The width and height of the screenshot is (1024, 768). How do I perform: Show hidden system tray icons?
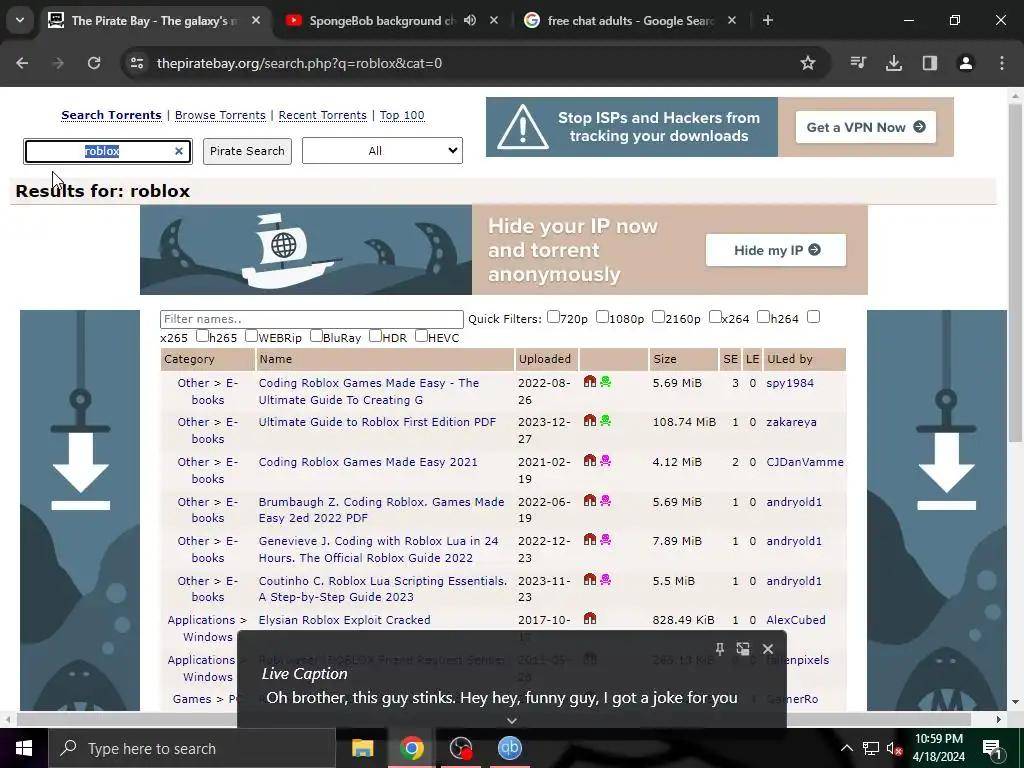click(846, 748)
